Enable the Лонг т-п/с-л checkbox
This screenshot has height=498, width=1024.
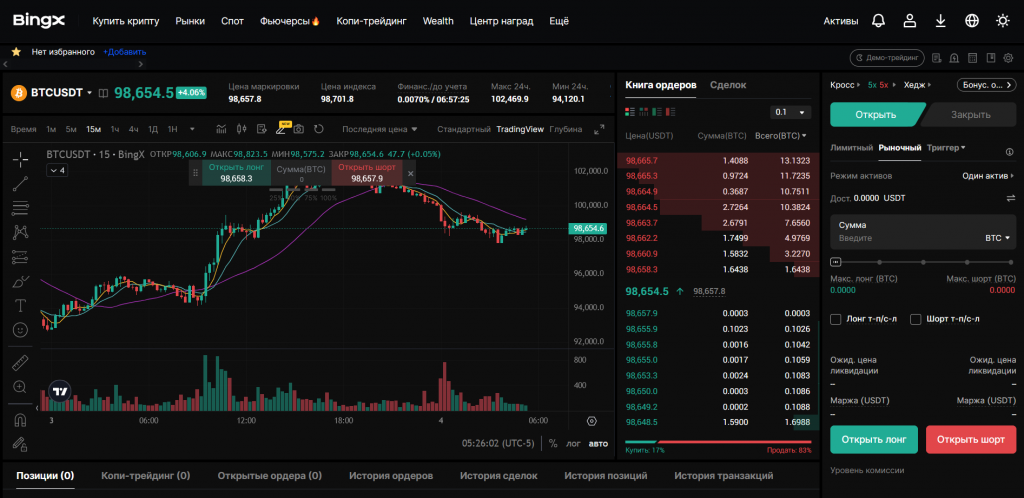(835, 319)
